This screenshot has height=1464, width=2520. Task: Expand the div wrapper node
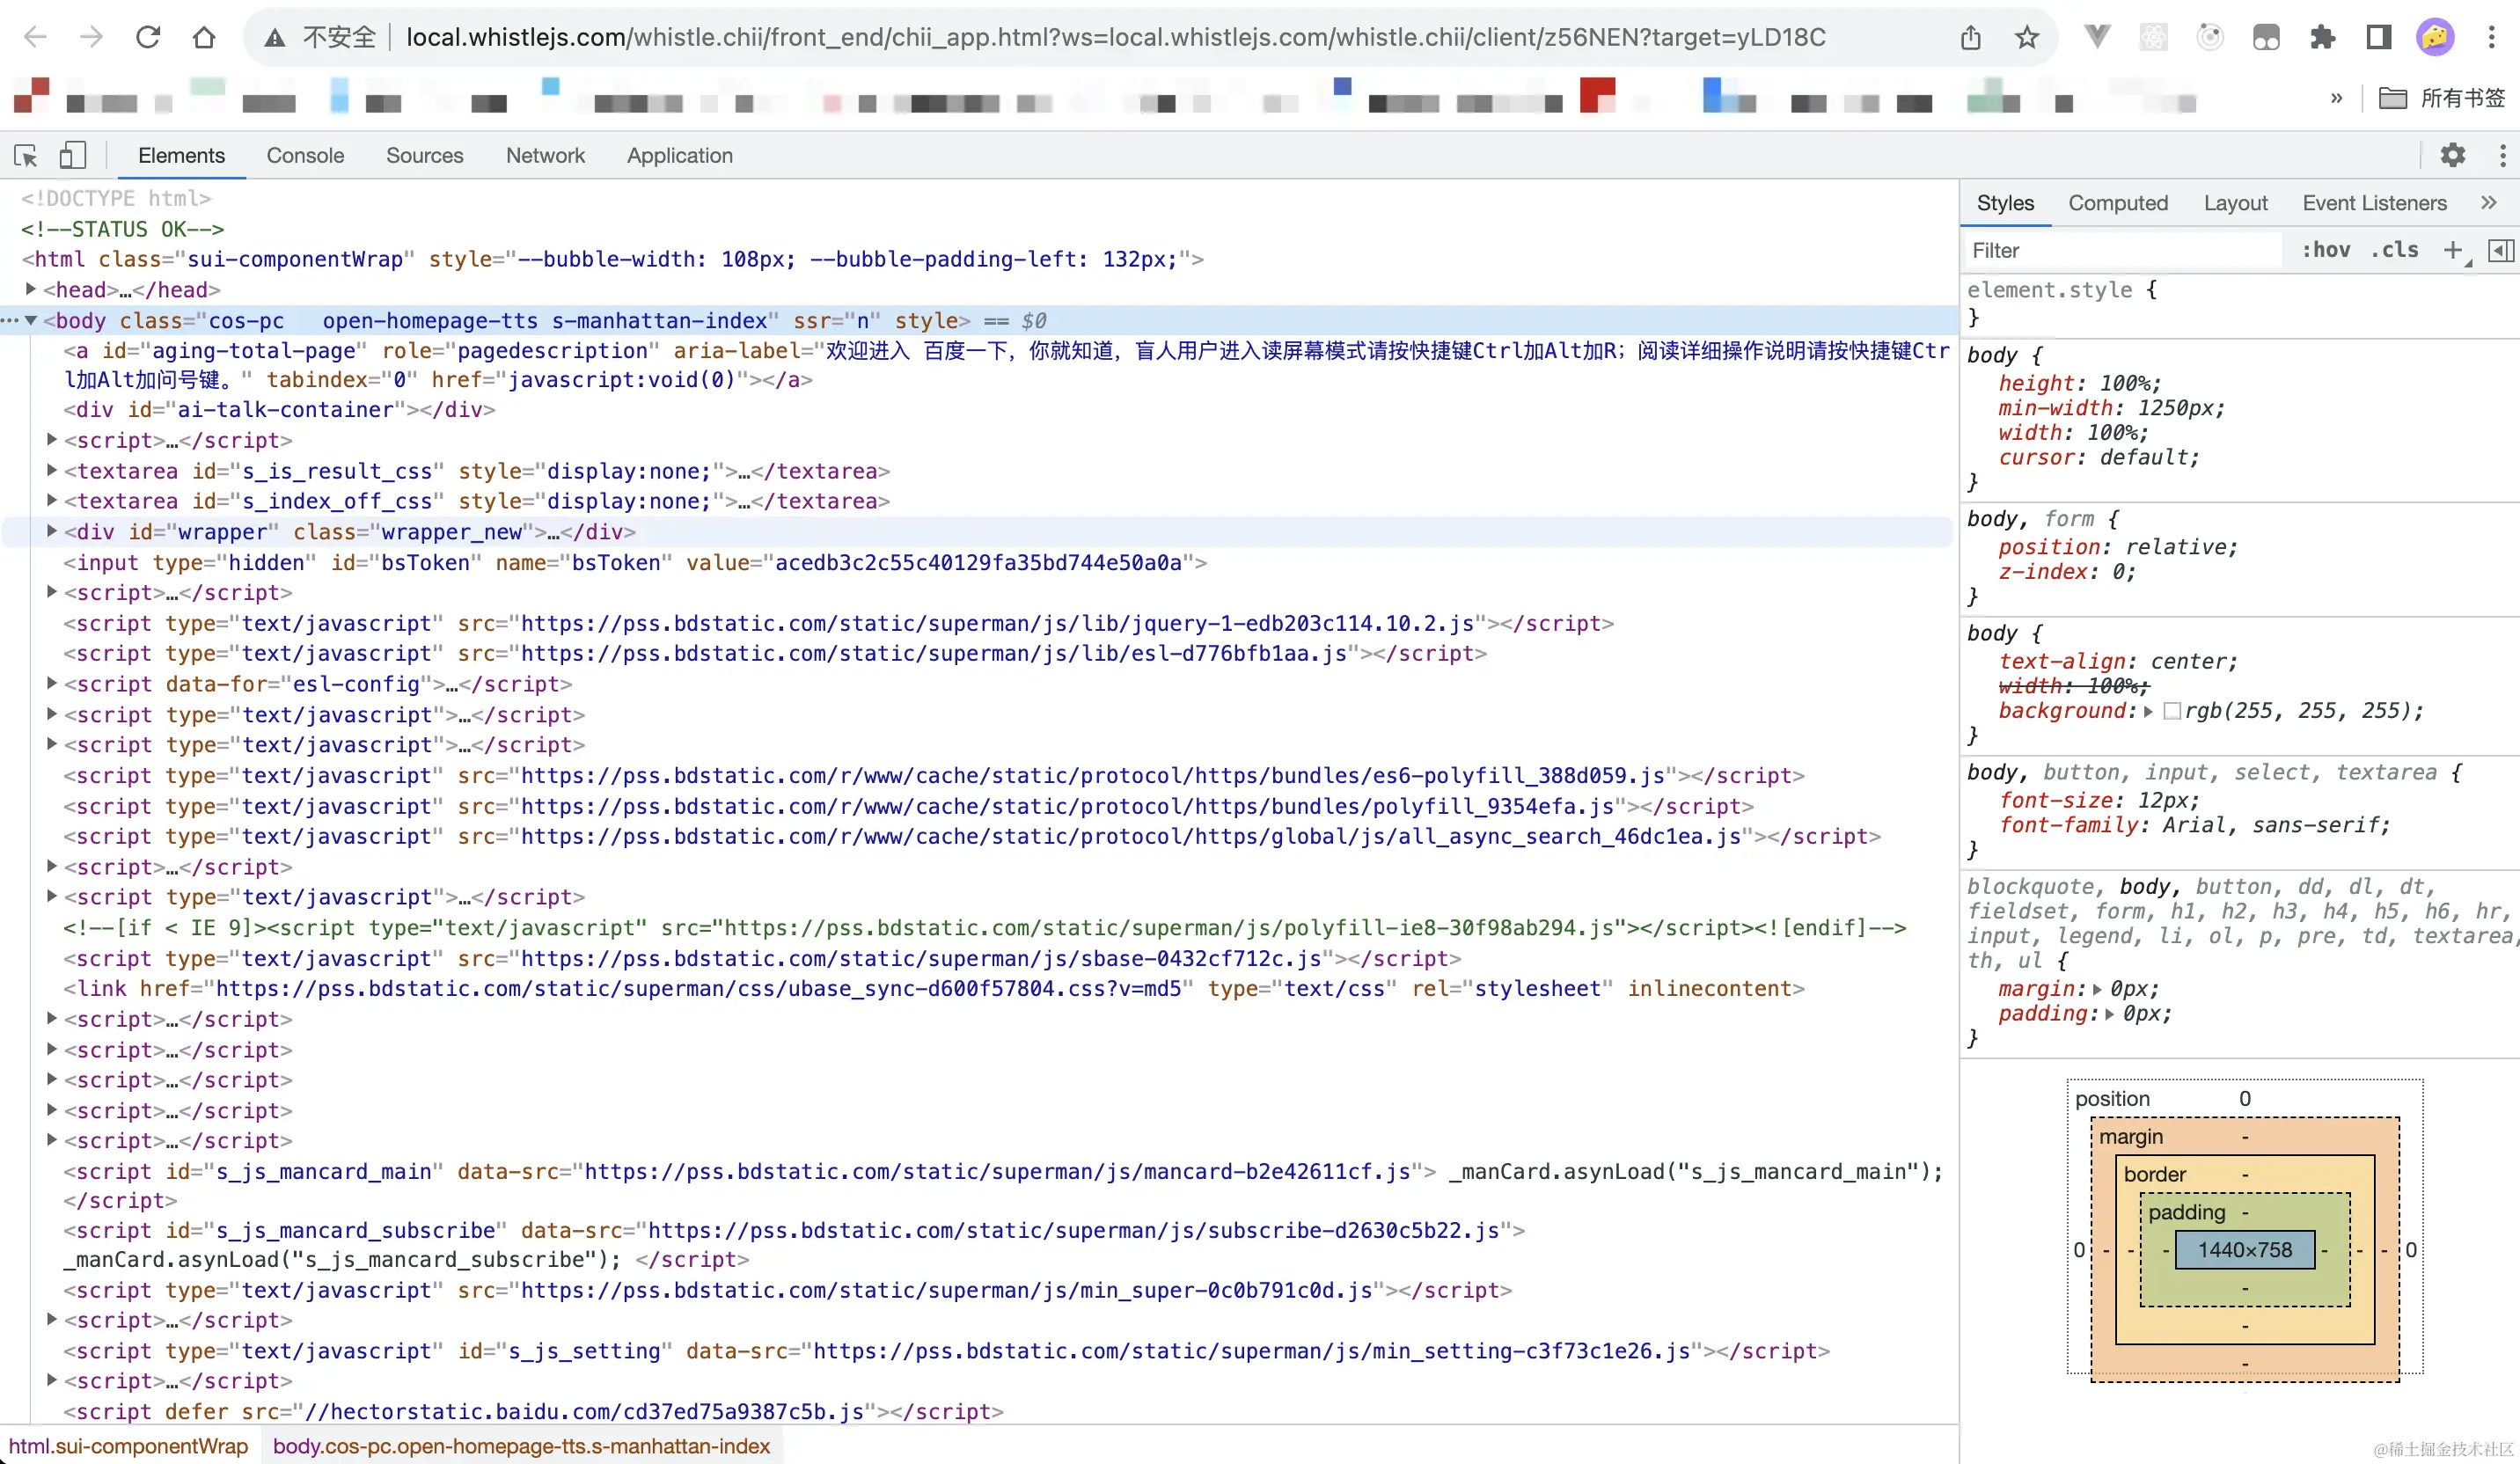(x=52, y=531)
